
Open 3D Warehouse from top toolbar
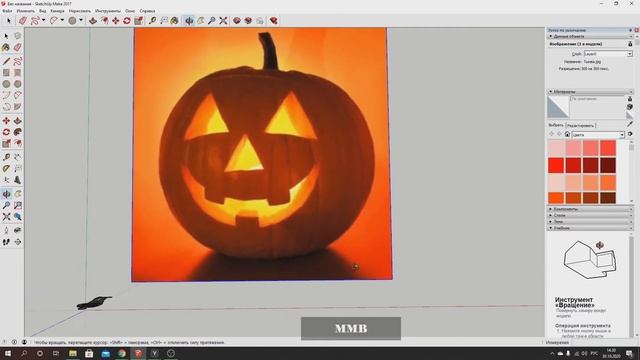(237, 20)
